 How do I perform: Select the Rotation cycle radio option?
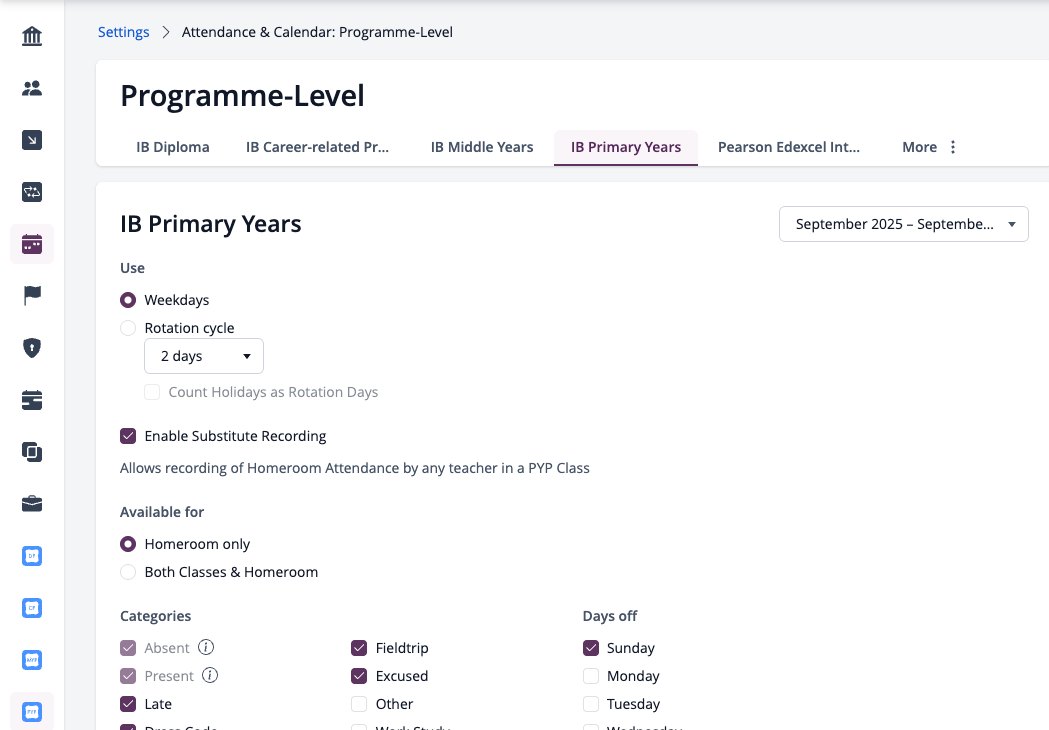click(128, 328)
